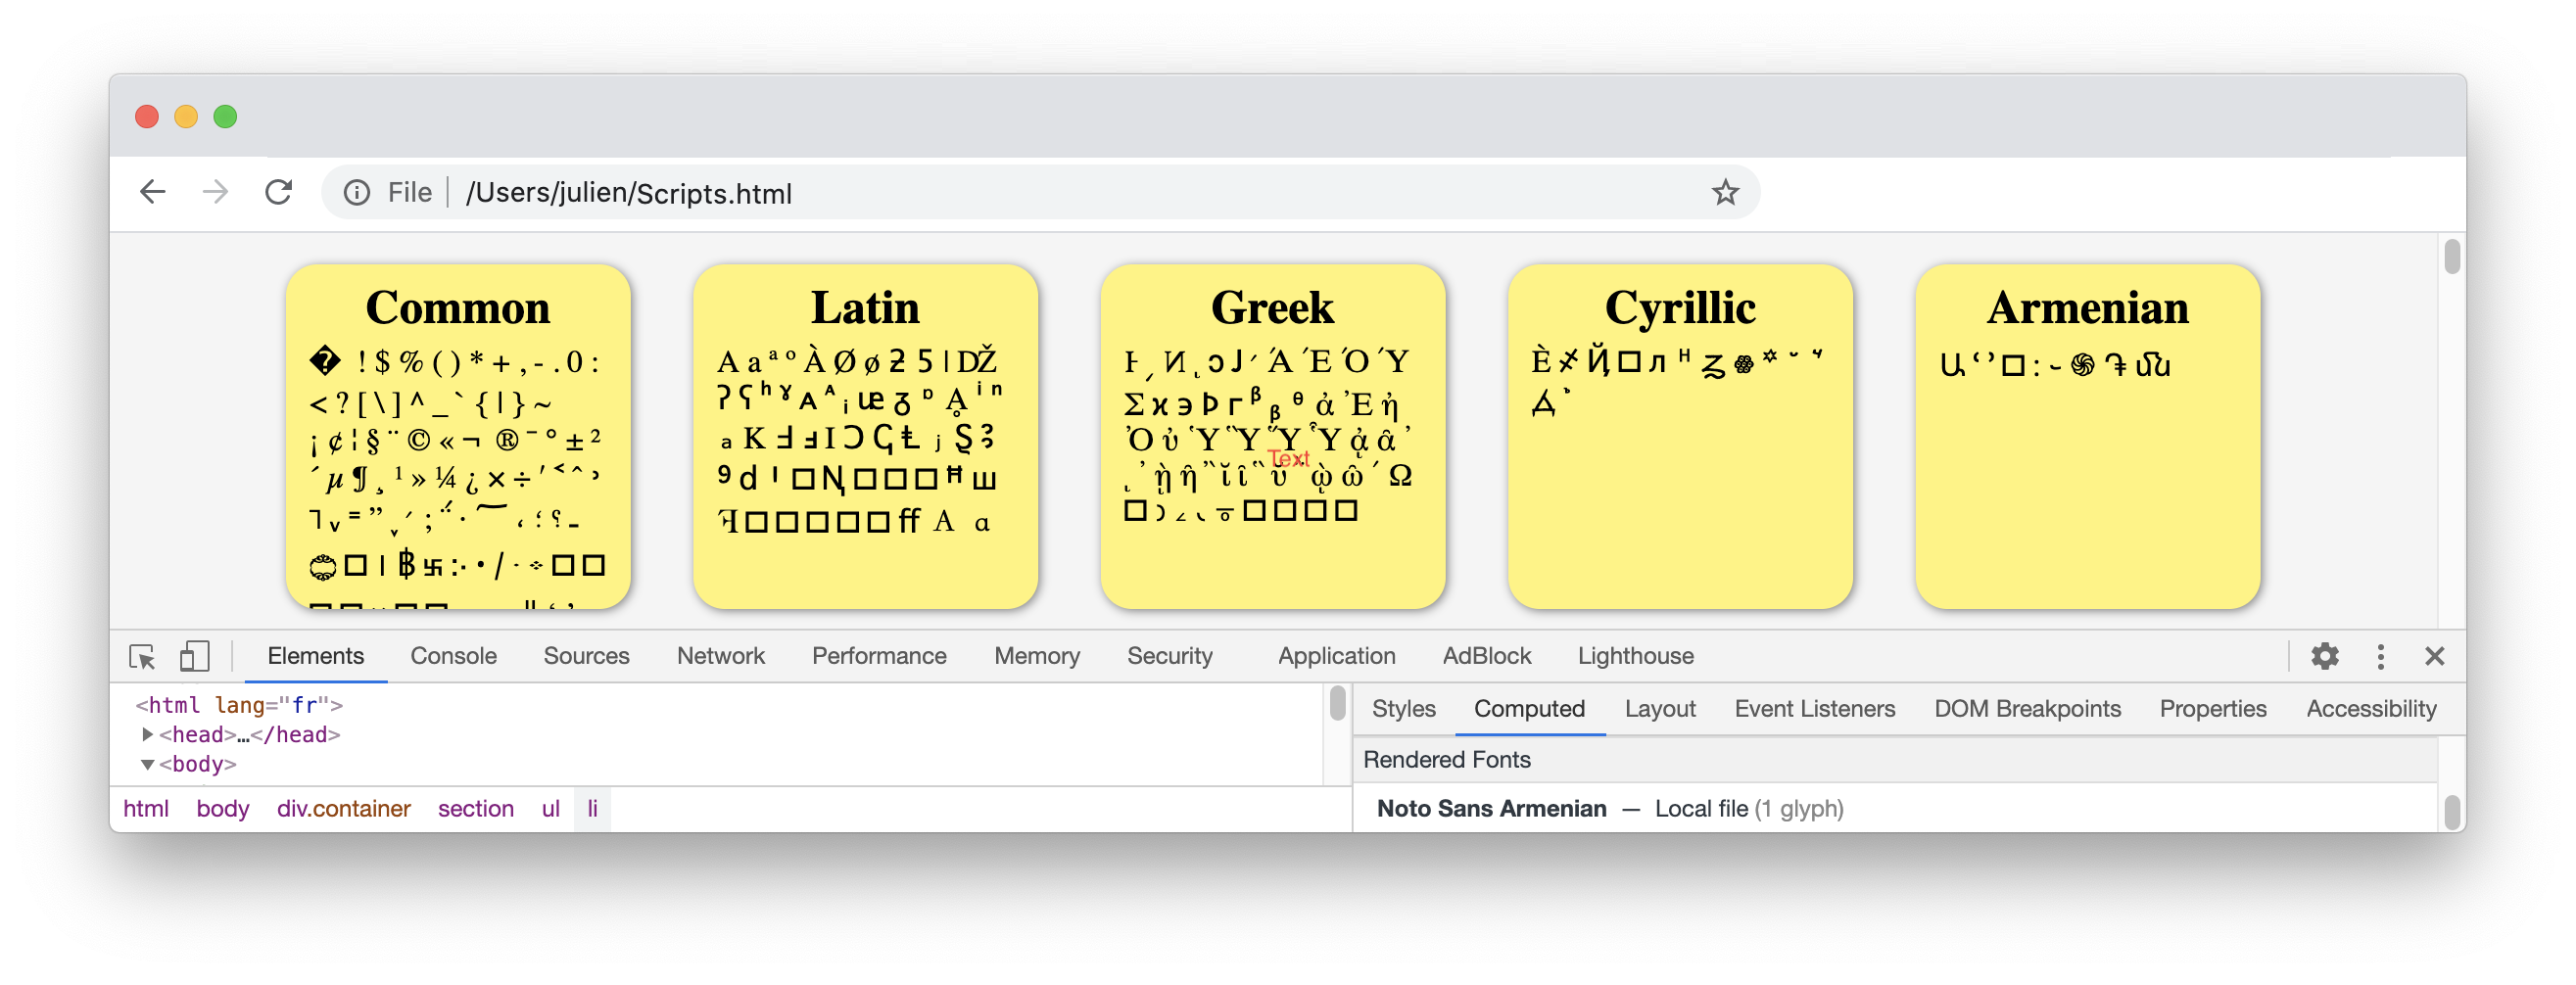Viewport: 2576px width, 985px height.
Task: Bookmark page with the star icon
Action: 1724,192
